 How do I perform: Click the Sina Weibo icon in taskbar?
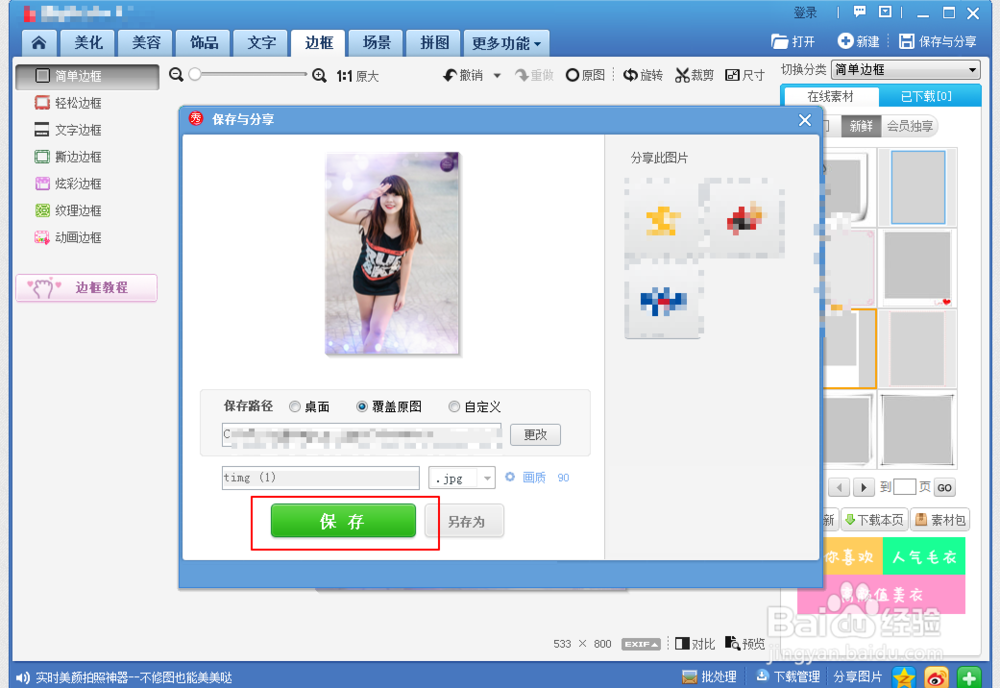pyautogui.click(x=937, y=677)
